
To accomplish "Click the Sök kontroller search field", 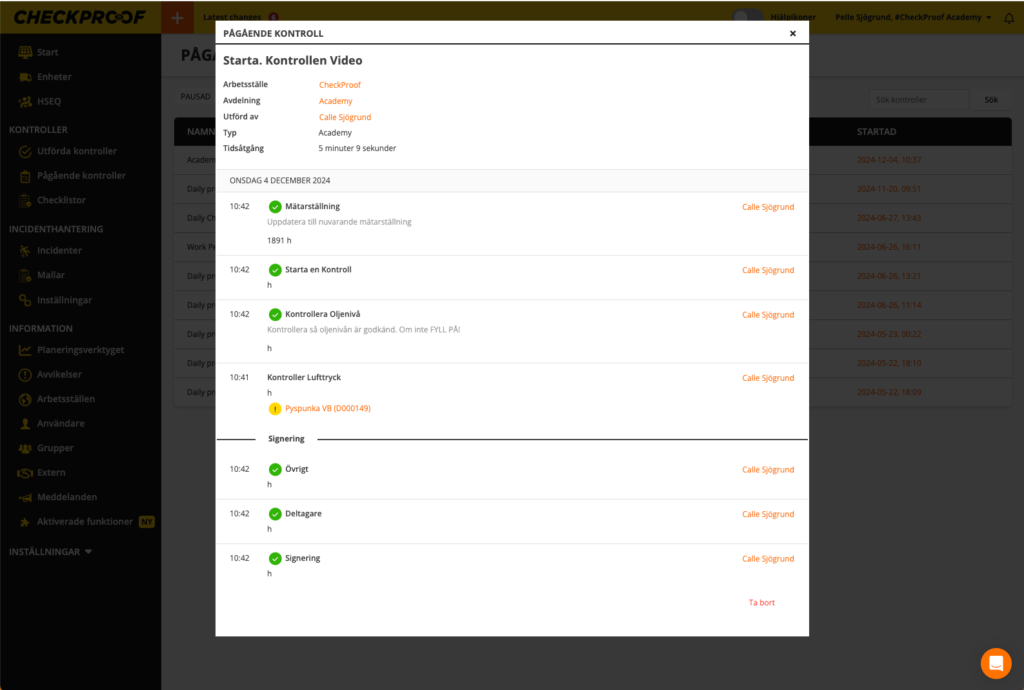I will [x=918, y=100].
